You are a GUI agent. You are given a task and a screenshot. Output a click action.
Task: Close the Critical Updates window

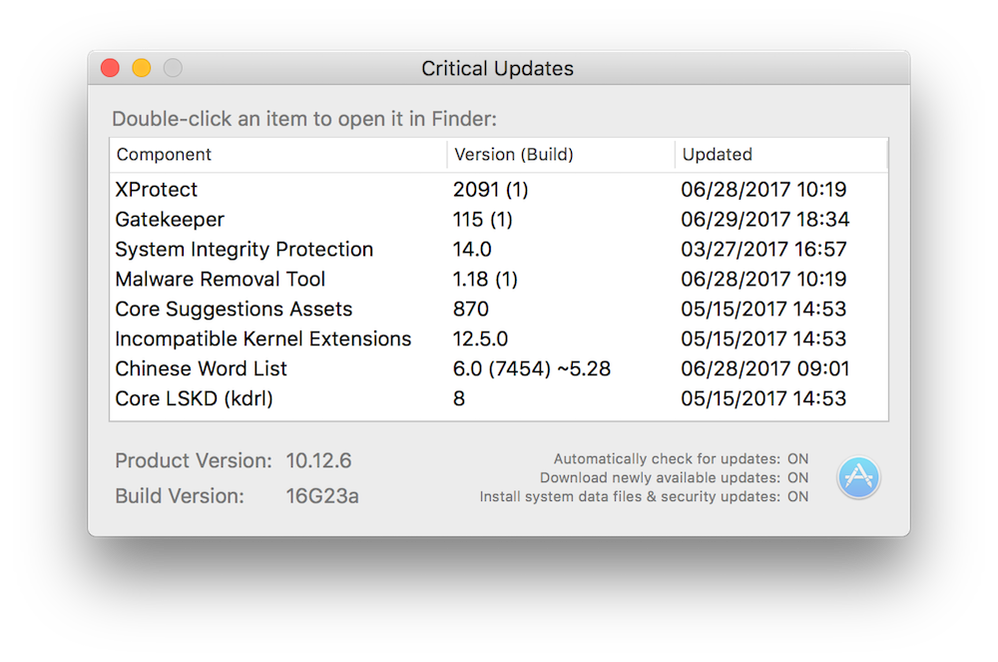click(110, 67)
